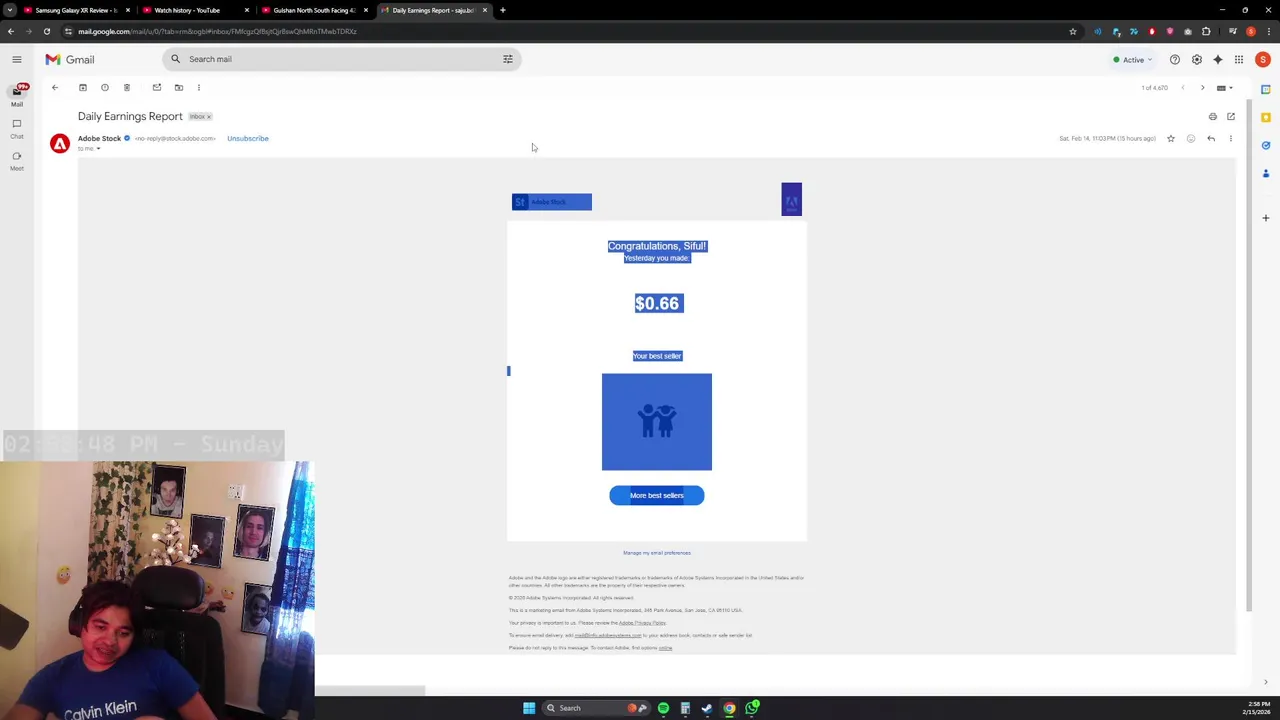Open the Meet section in sidebar

(17, 160)
